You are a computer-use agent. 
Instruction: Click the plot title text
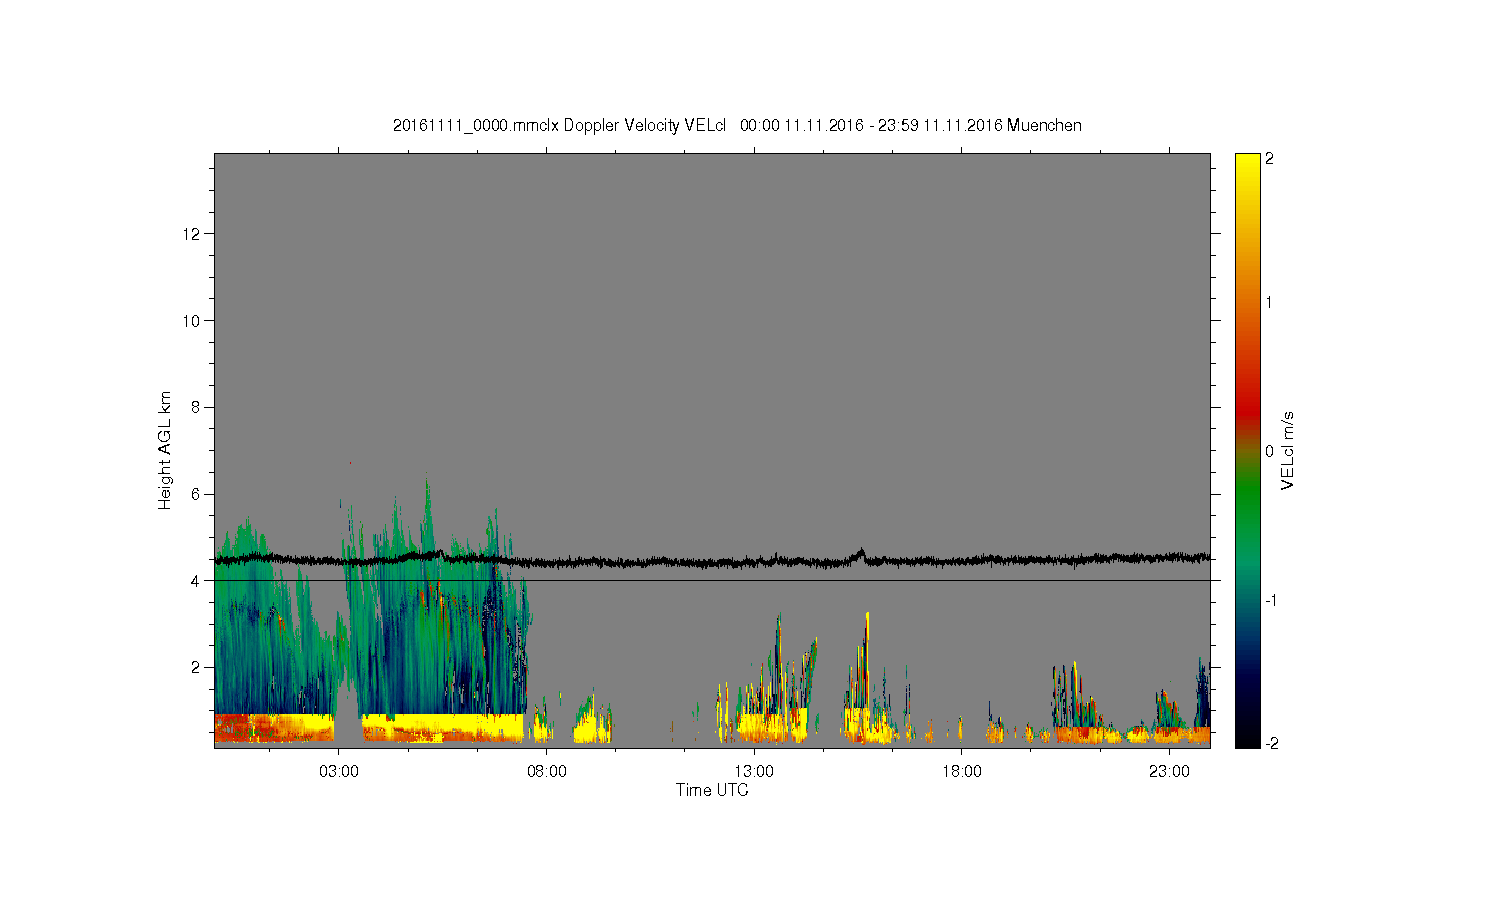point(737,125)
